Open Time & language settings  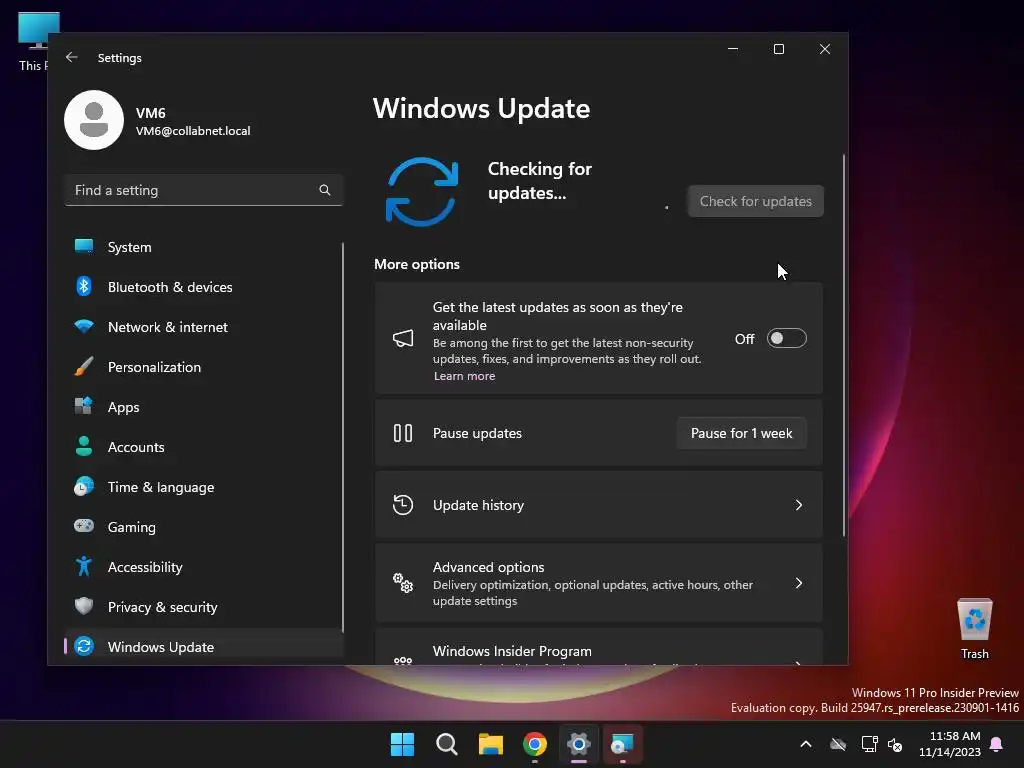coord(203,487)
